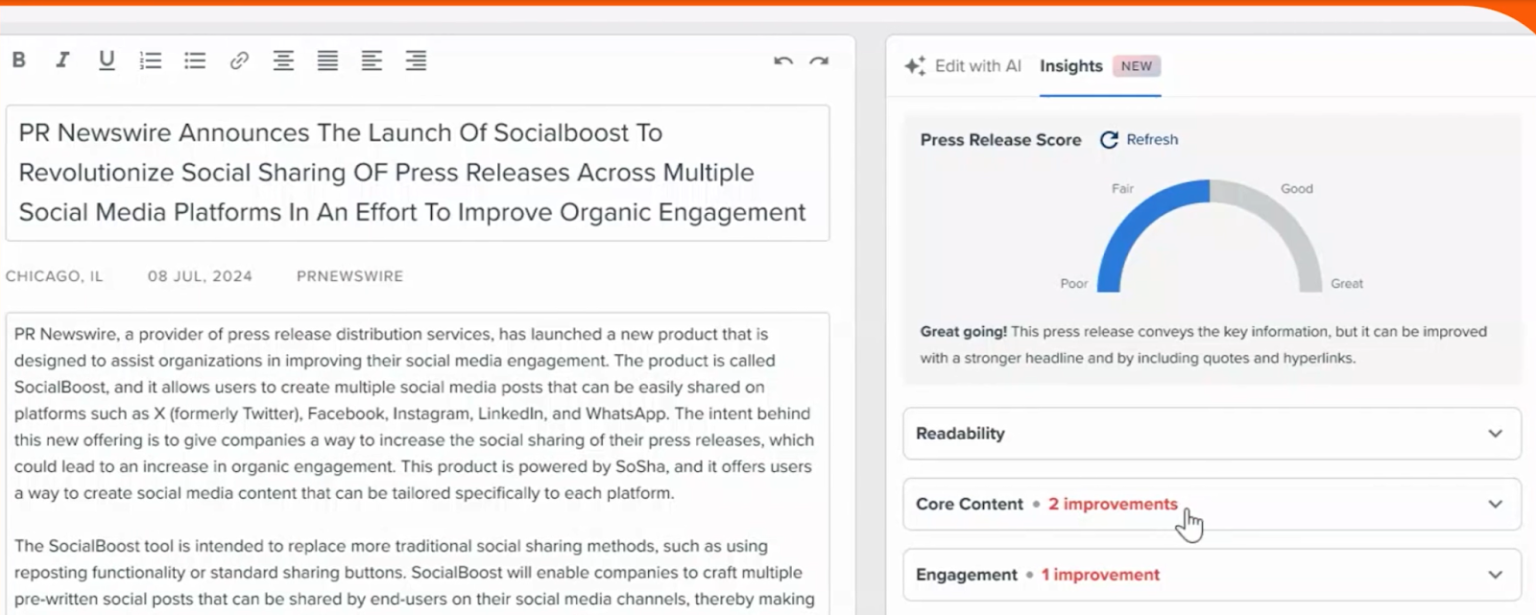The width and height of the screenshot is (1536, 615).
Task: Click the Engagement label
Action: click(967, 575)
